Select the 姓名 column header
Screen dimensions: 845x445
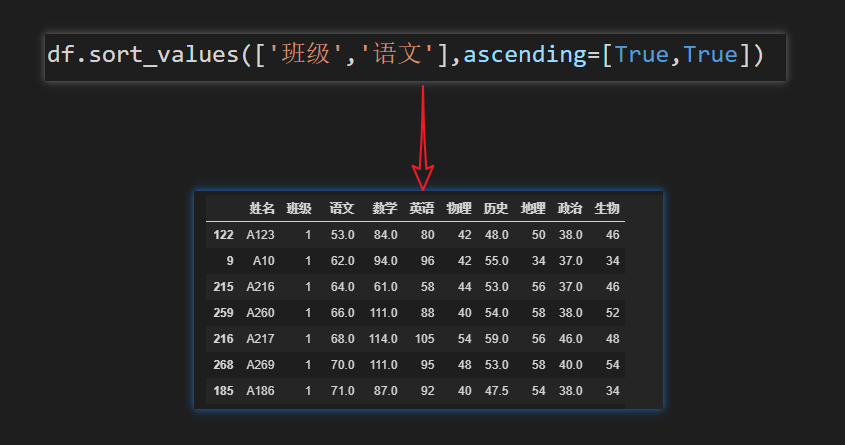[x=262, y=208]
